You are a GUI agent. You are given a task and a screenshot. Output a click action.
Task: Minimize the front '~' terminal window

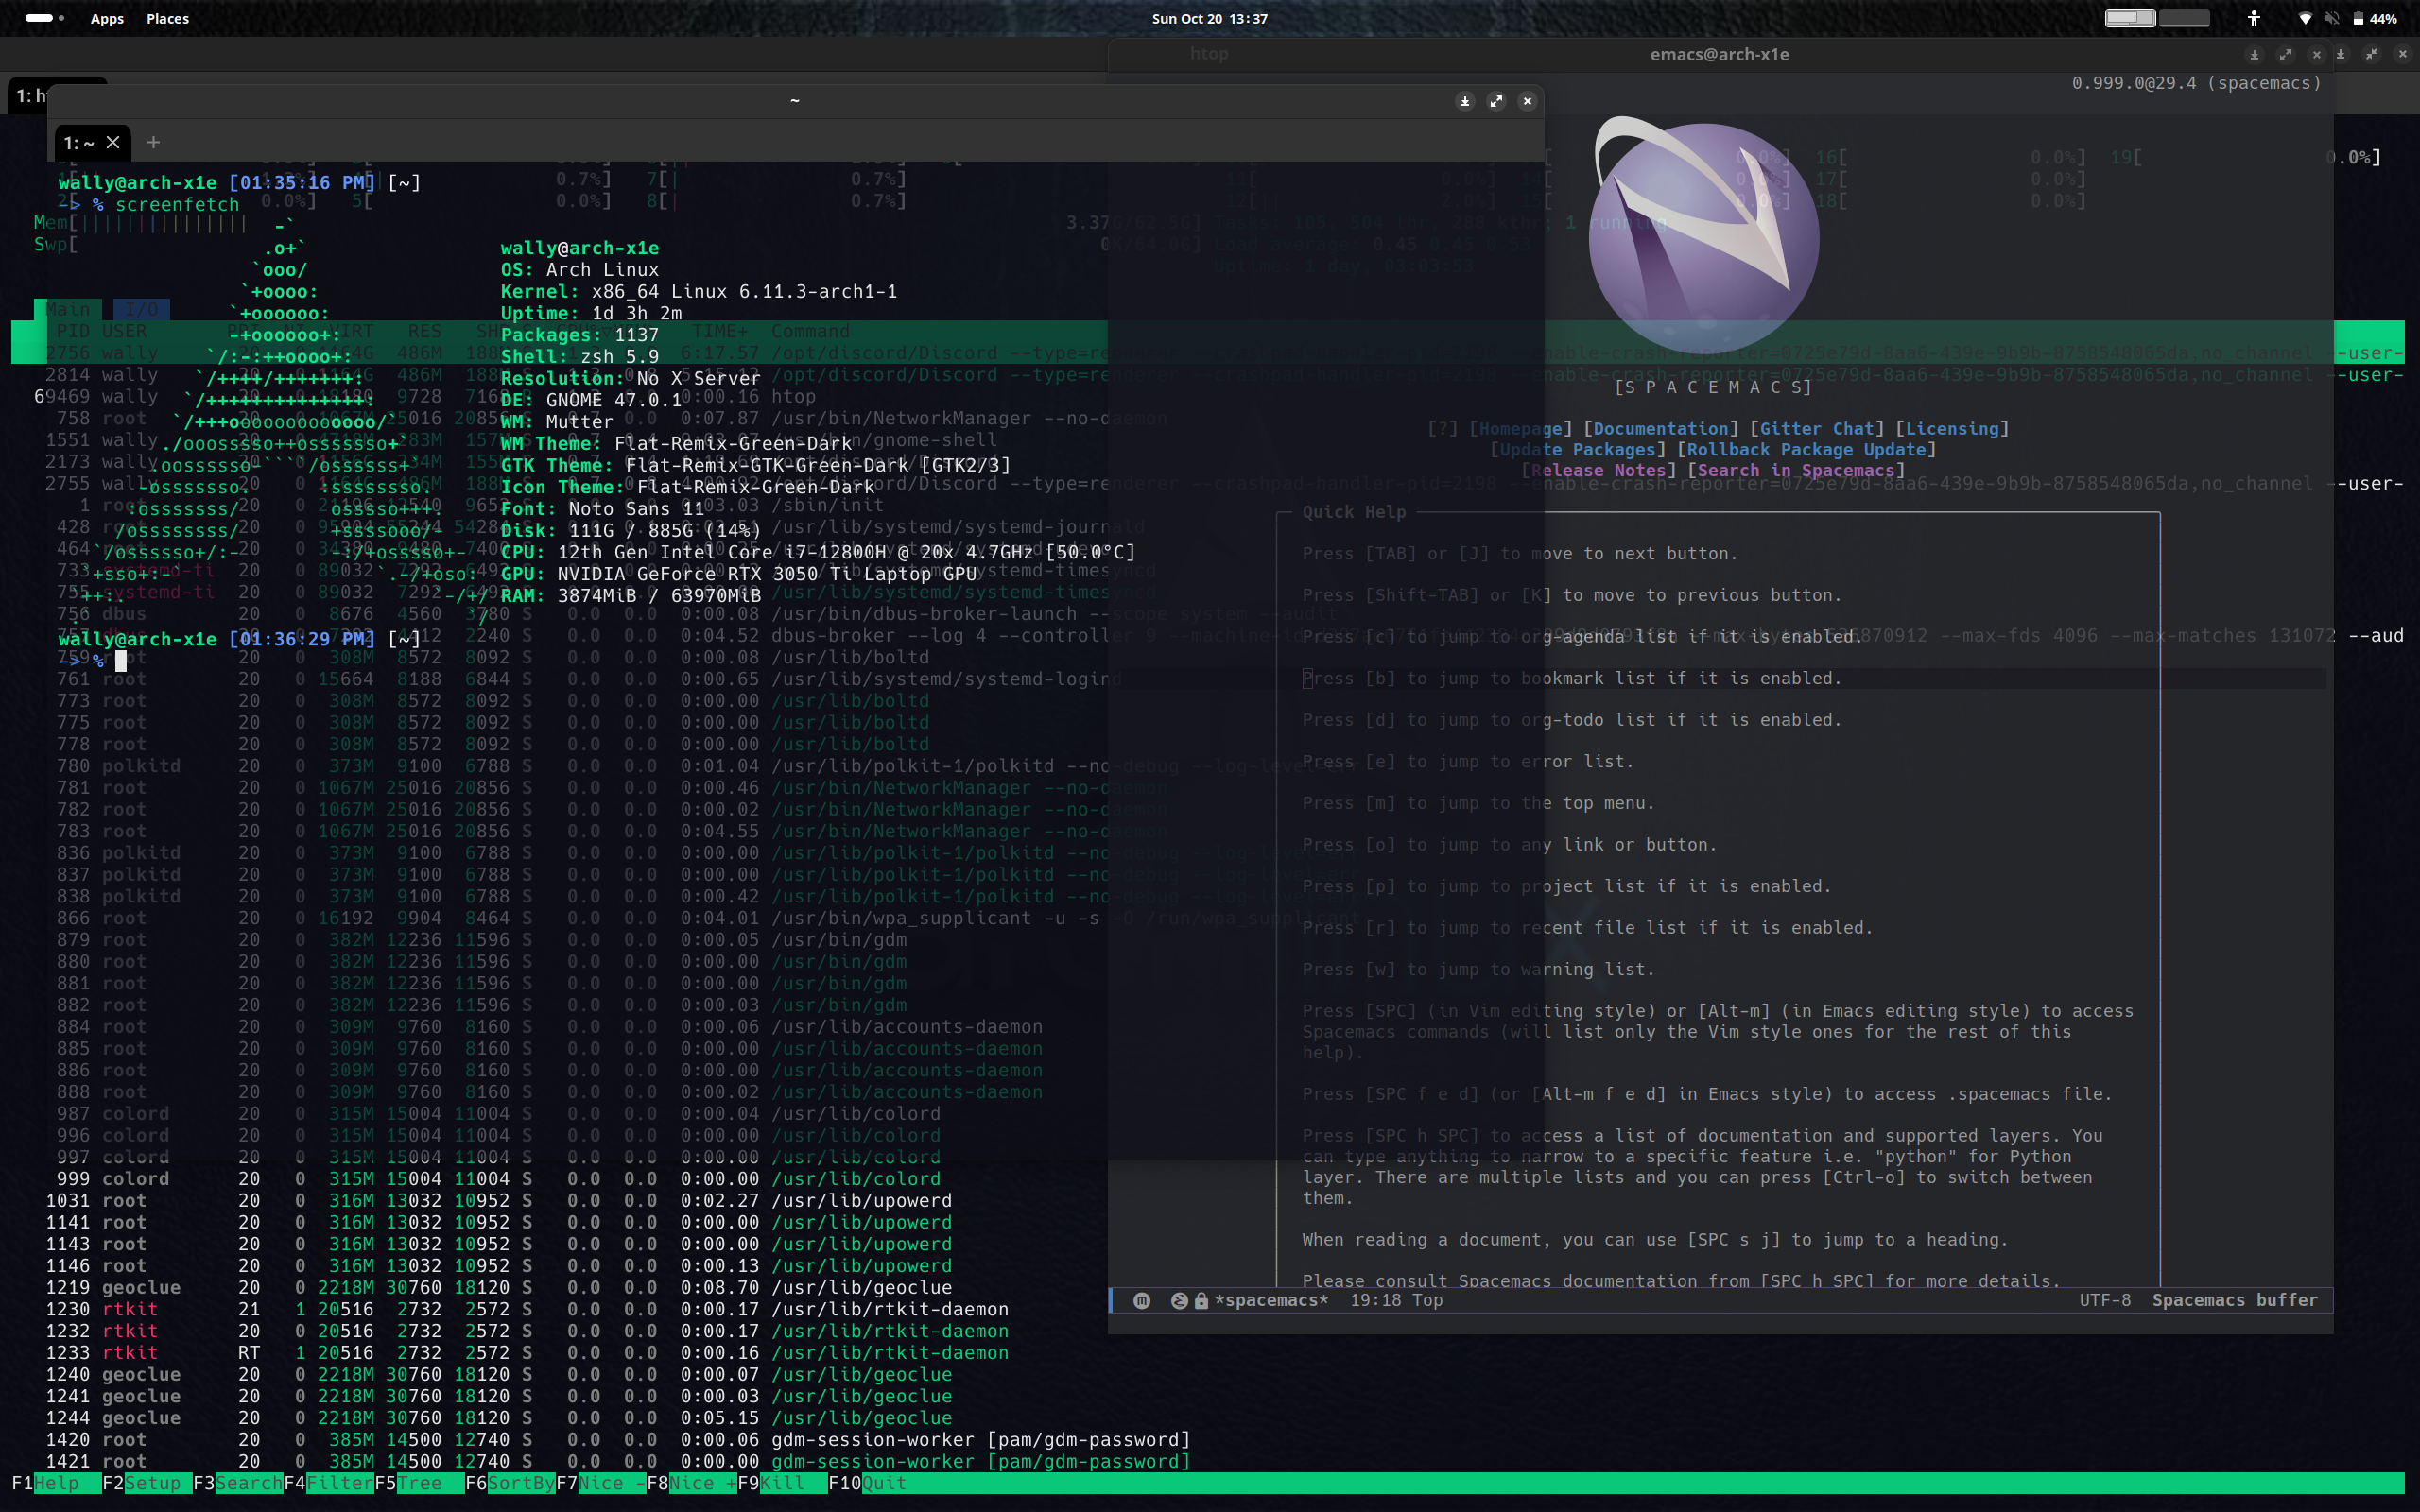[1465, 101]
